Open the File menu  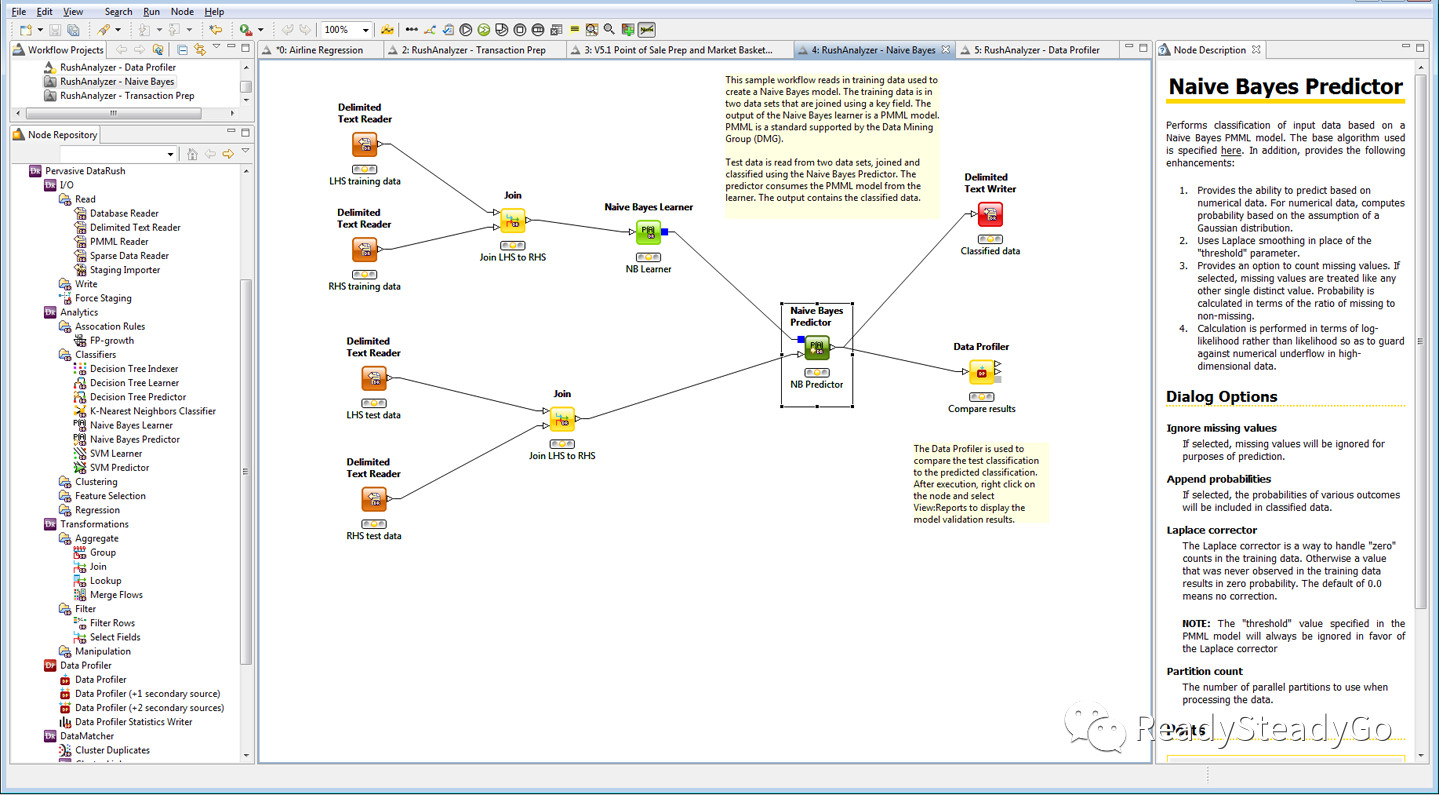pyautogui.click(x=19, y=11)
